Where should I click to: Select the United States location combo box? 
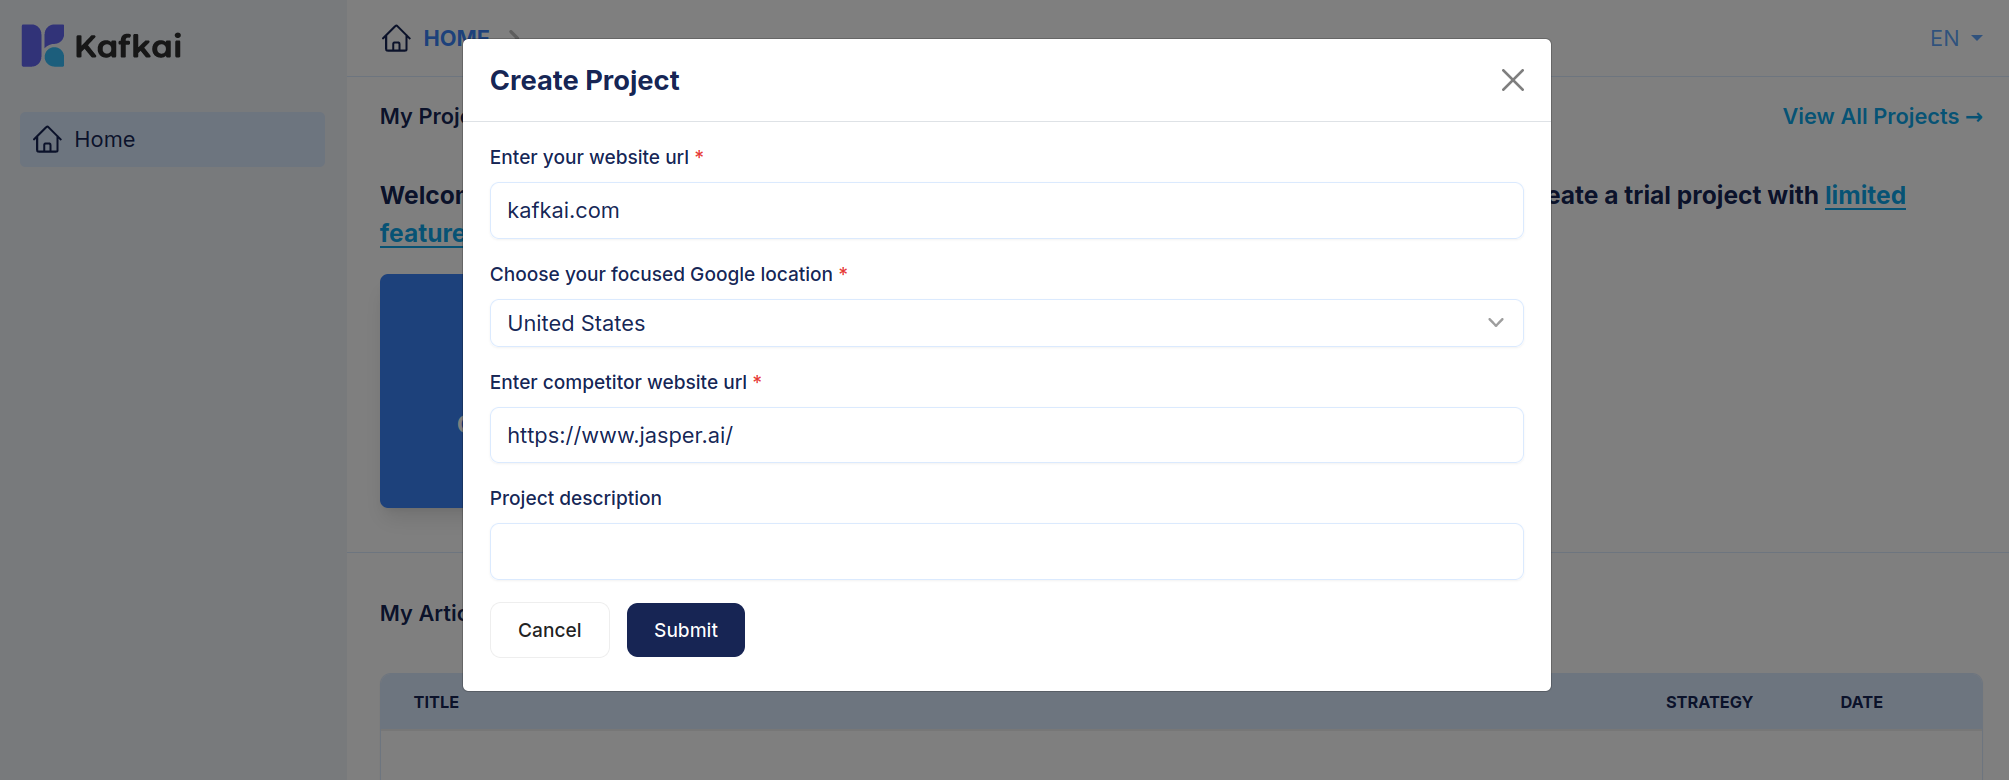pos(1006,323)
